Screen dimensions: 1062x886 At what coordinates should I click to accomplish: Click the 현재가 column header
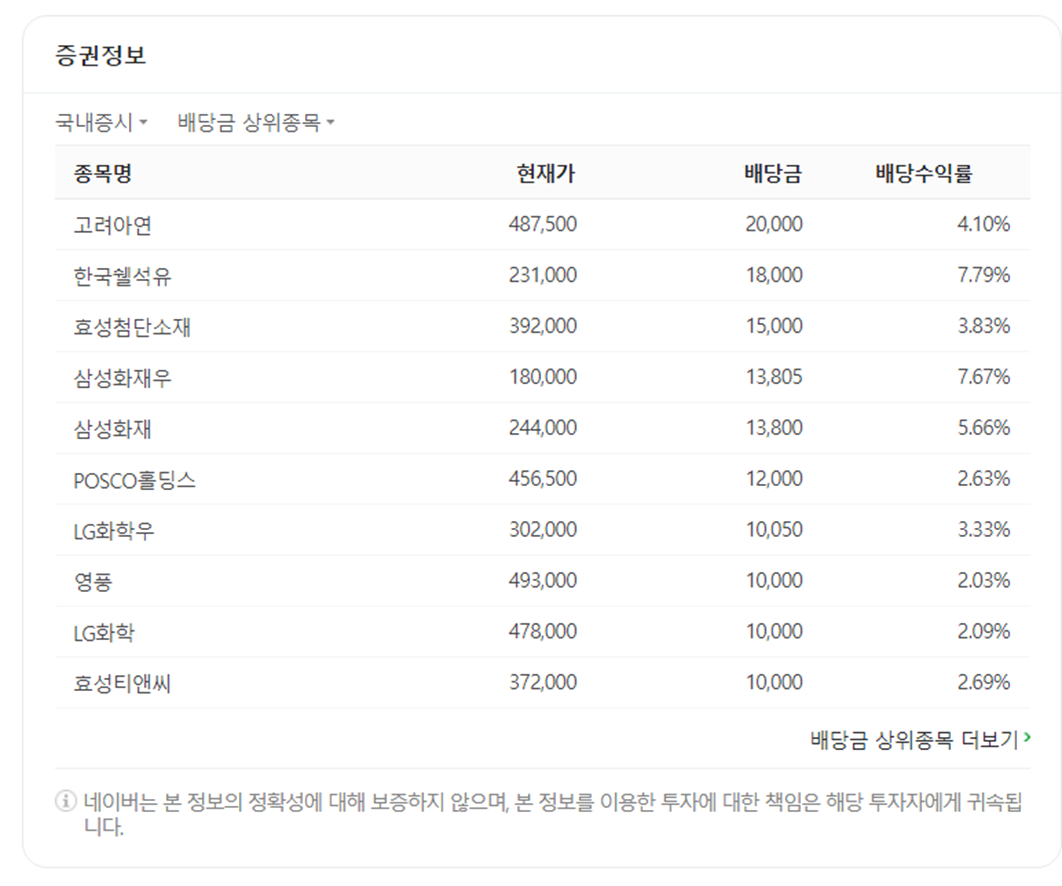click(x=546, y=173)
